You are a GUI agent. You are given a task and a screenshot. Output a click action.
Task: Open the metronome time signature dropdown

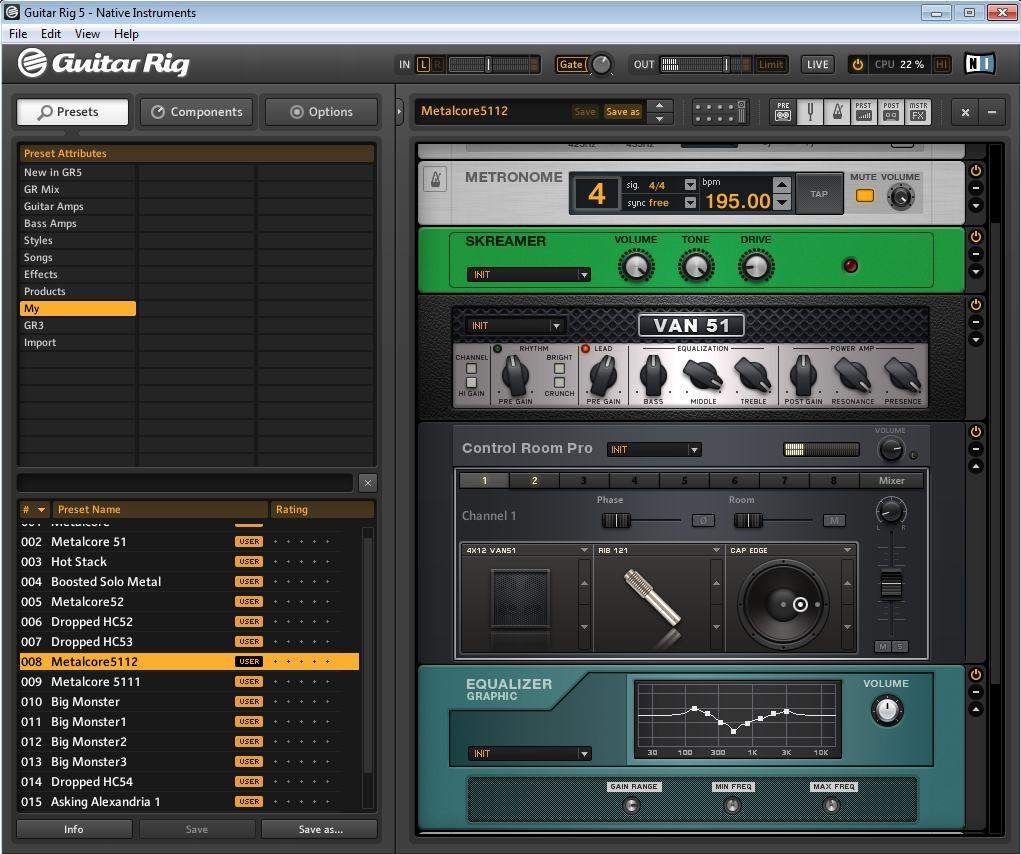click(x=689, y=185)
